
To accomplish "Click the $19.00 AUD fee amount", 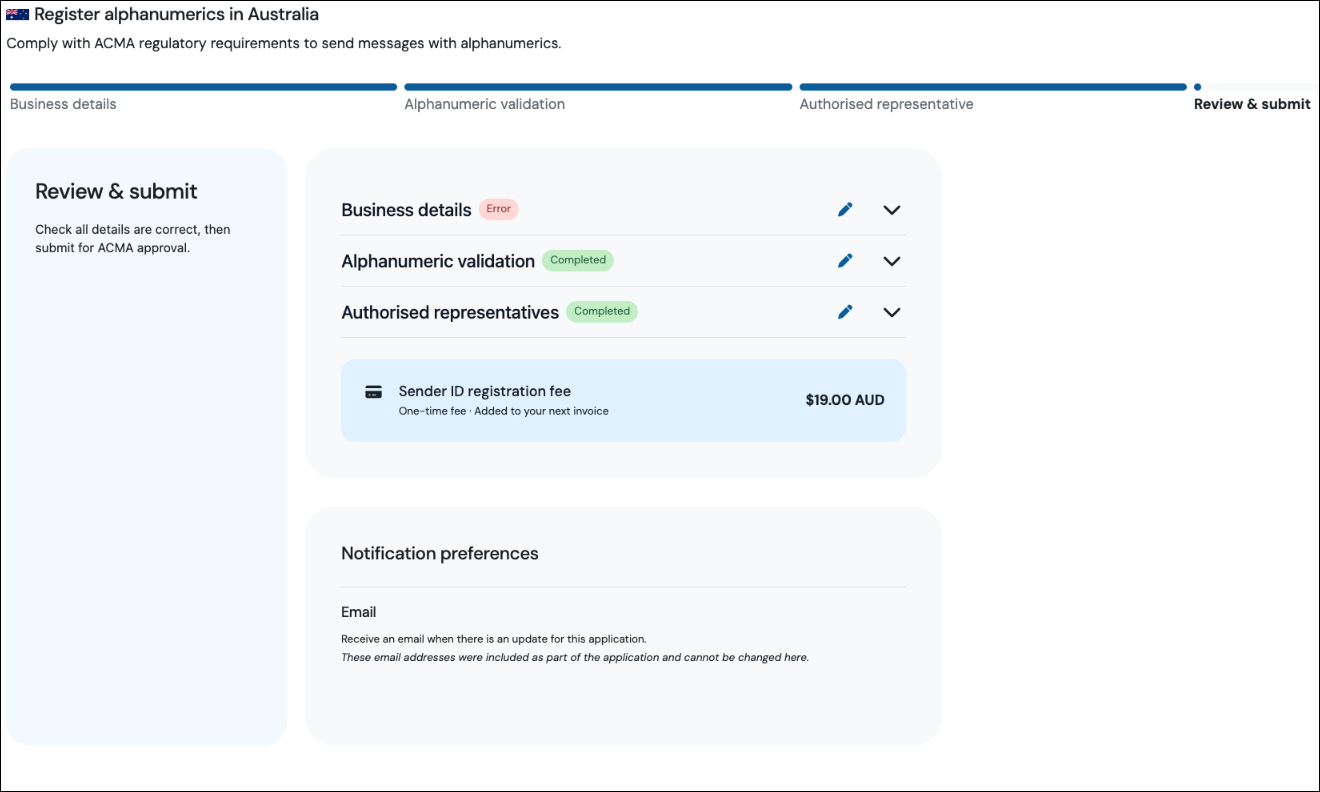I will pyautogui.click(x=845, y=400).
